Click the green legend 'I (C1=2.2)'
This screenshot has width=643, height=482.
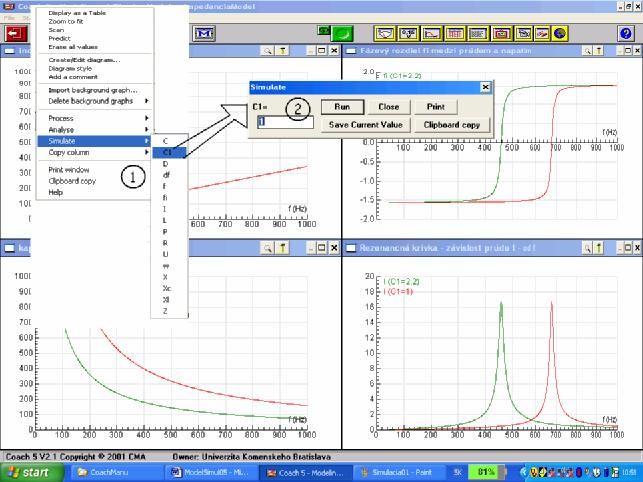point(401,282)
